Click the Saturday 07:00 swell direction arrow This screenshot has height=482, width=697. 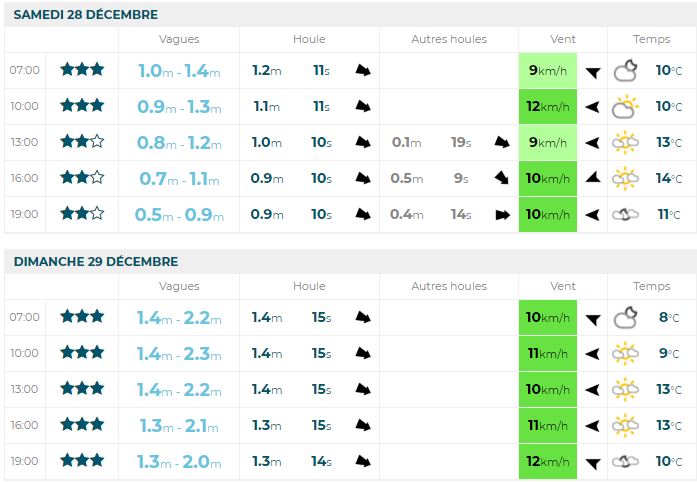[x=364, y=71]
